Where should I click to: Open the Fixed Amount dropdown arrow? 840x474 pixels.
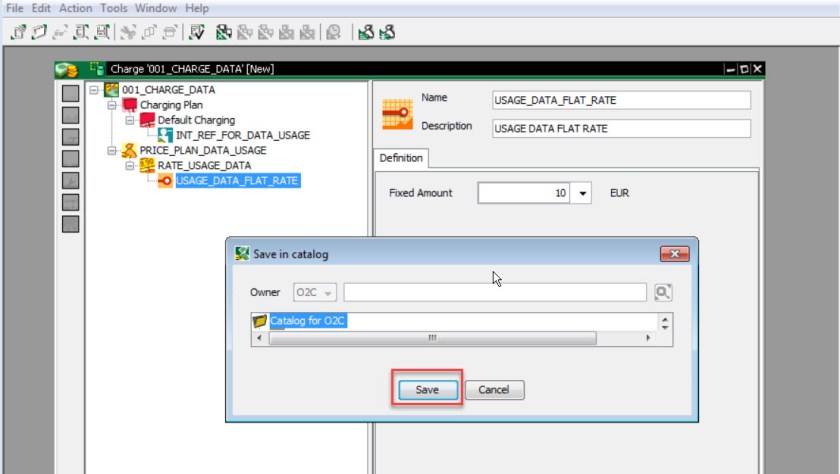(581, 193)
